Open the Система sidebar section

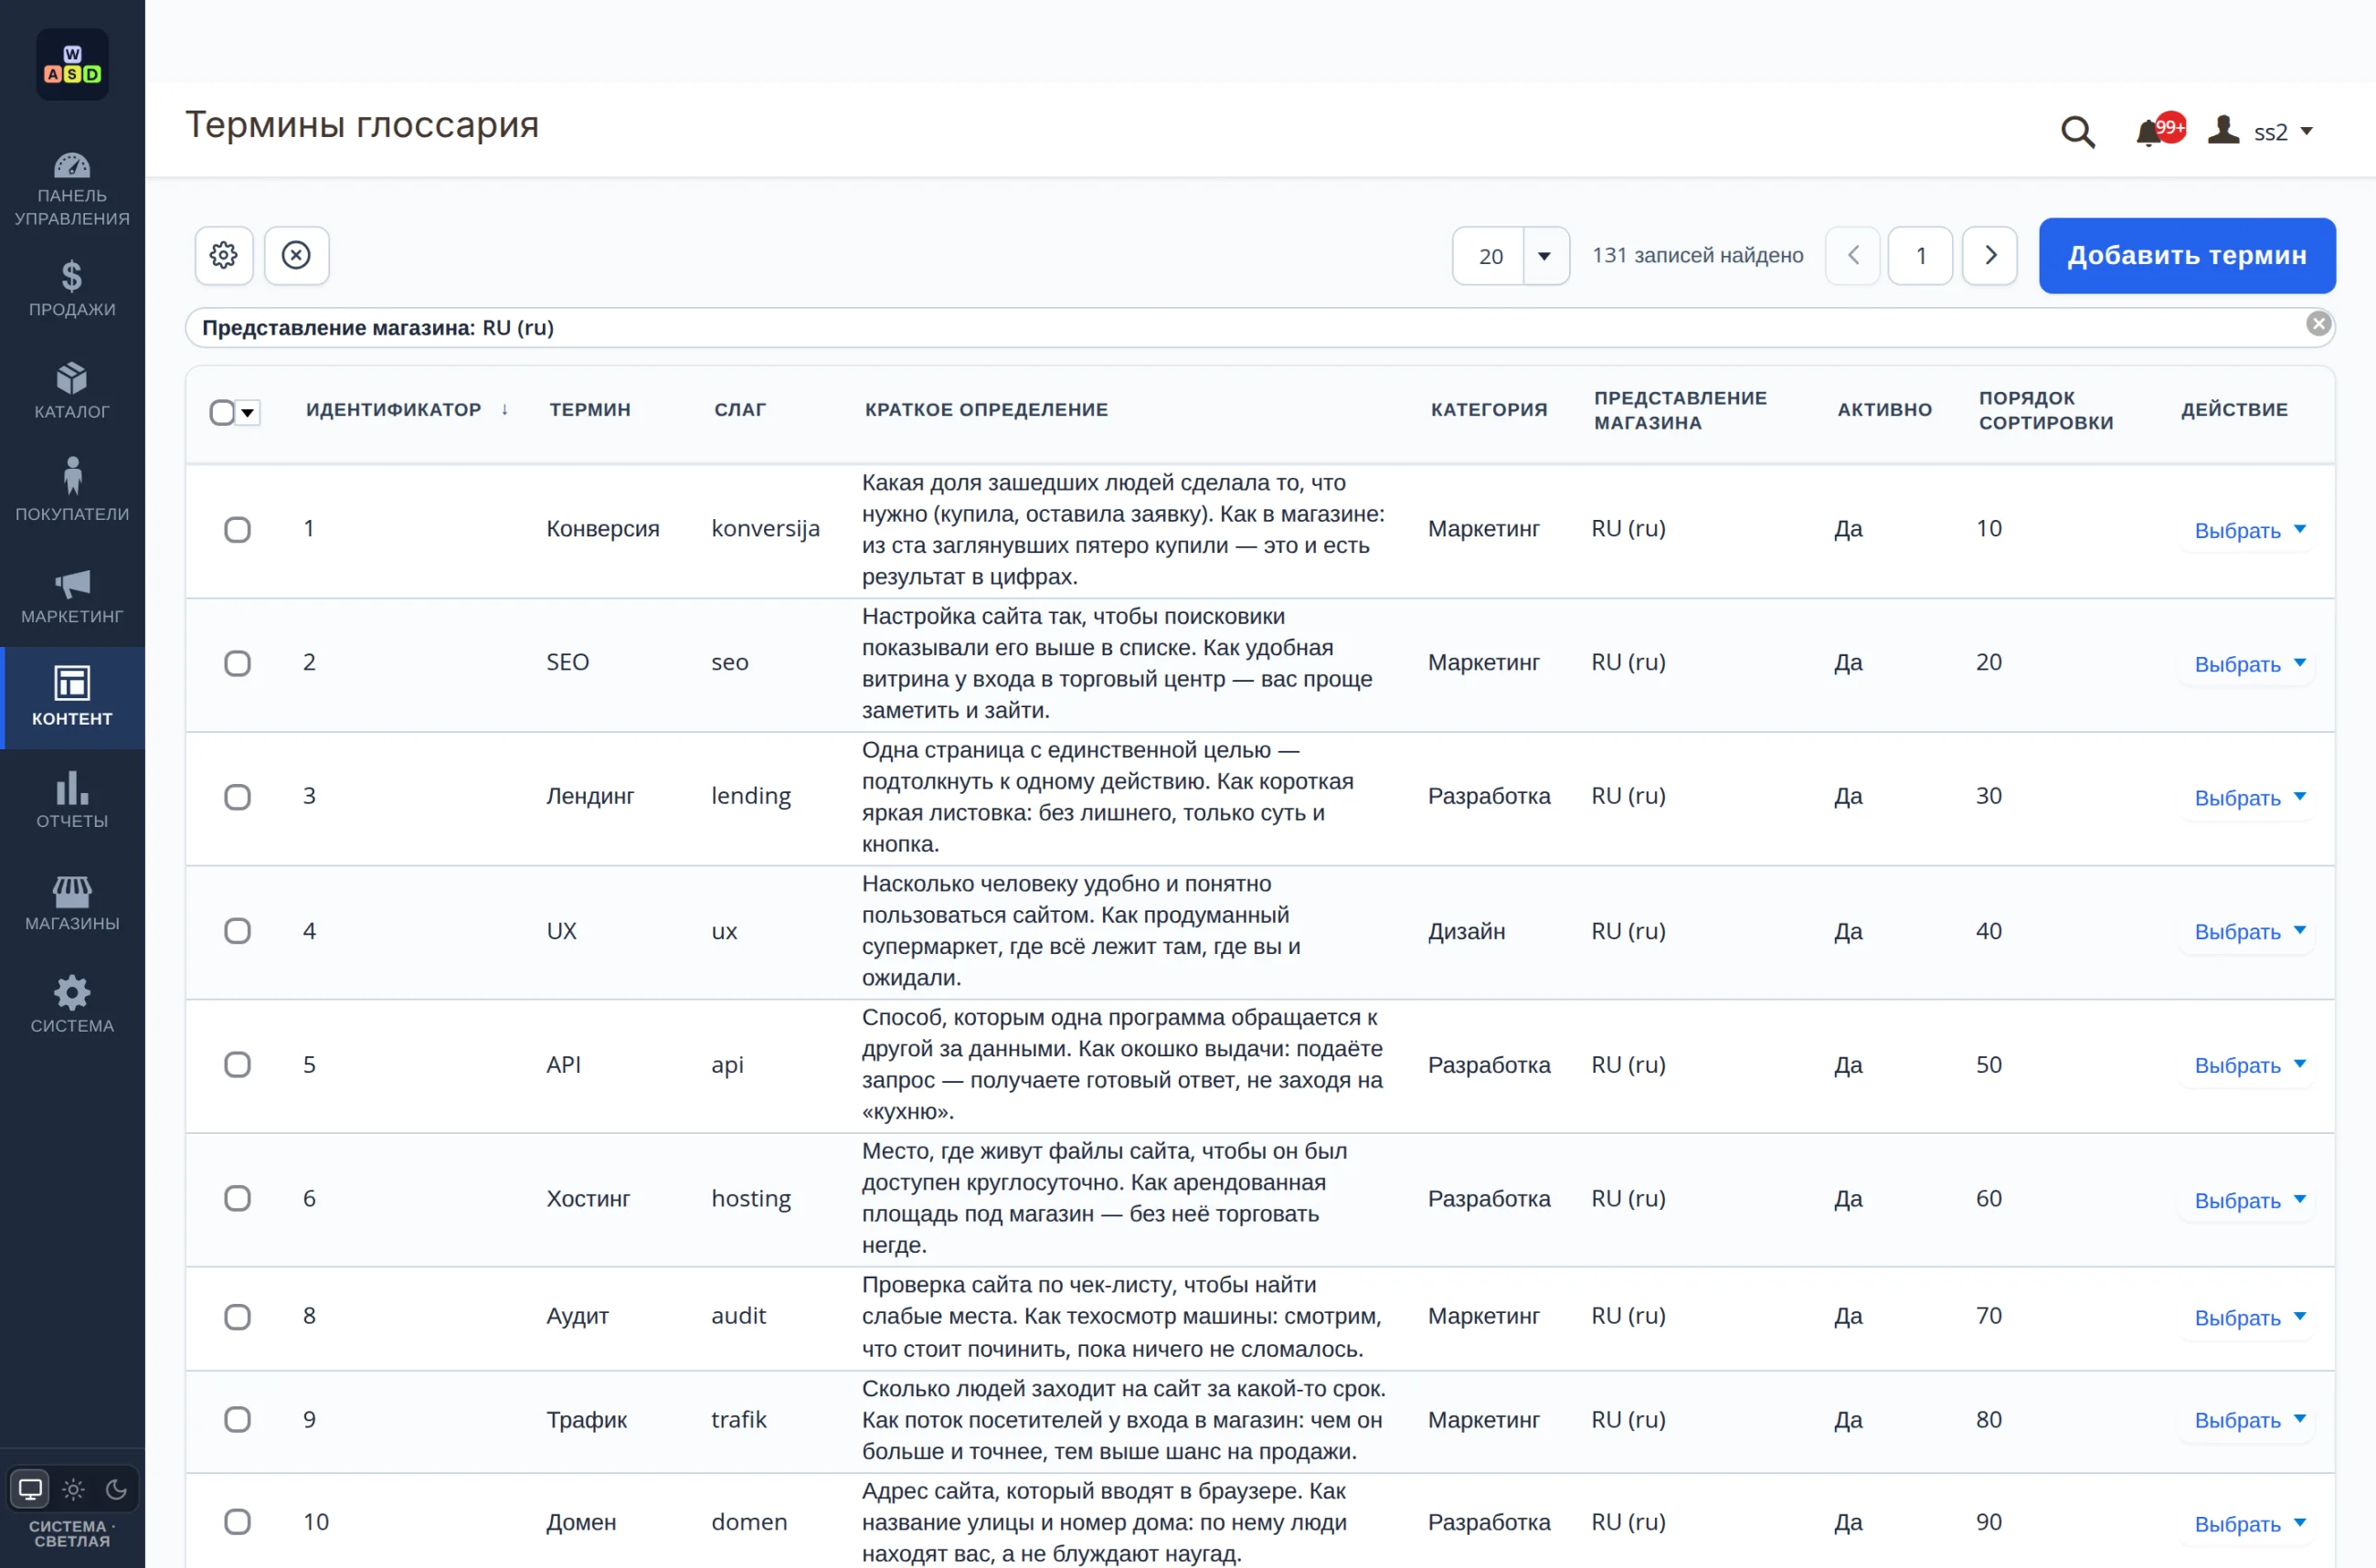click(x=72, y=1005)
